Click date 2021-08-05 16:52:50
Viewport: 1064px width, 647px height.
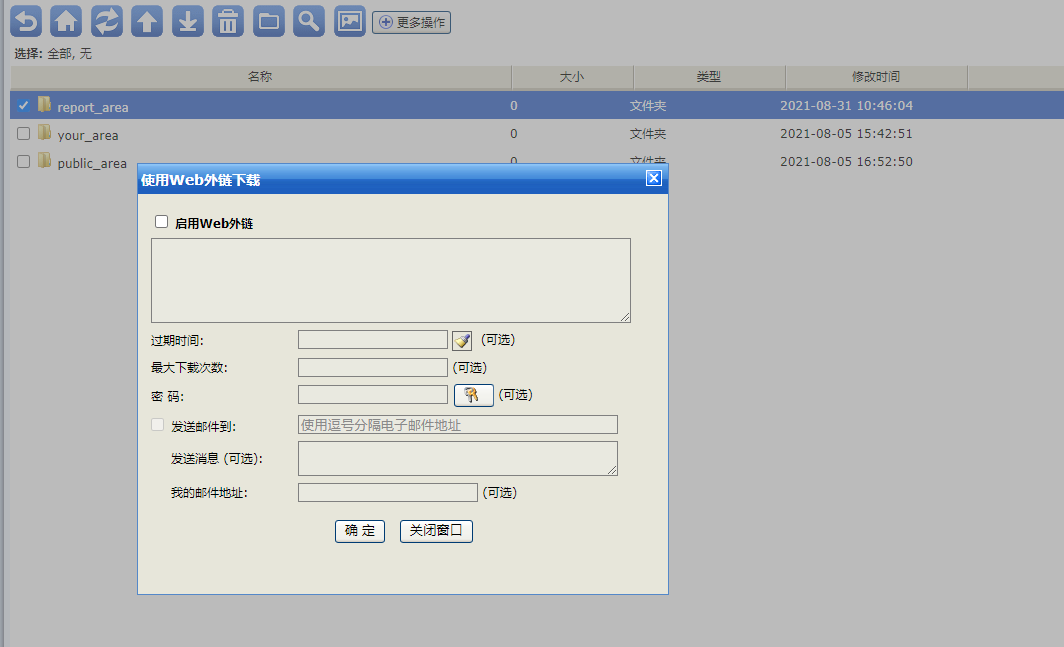846,161
